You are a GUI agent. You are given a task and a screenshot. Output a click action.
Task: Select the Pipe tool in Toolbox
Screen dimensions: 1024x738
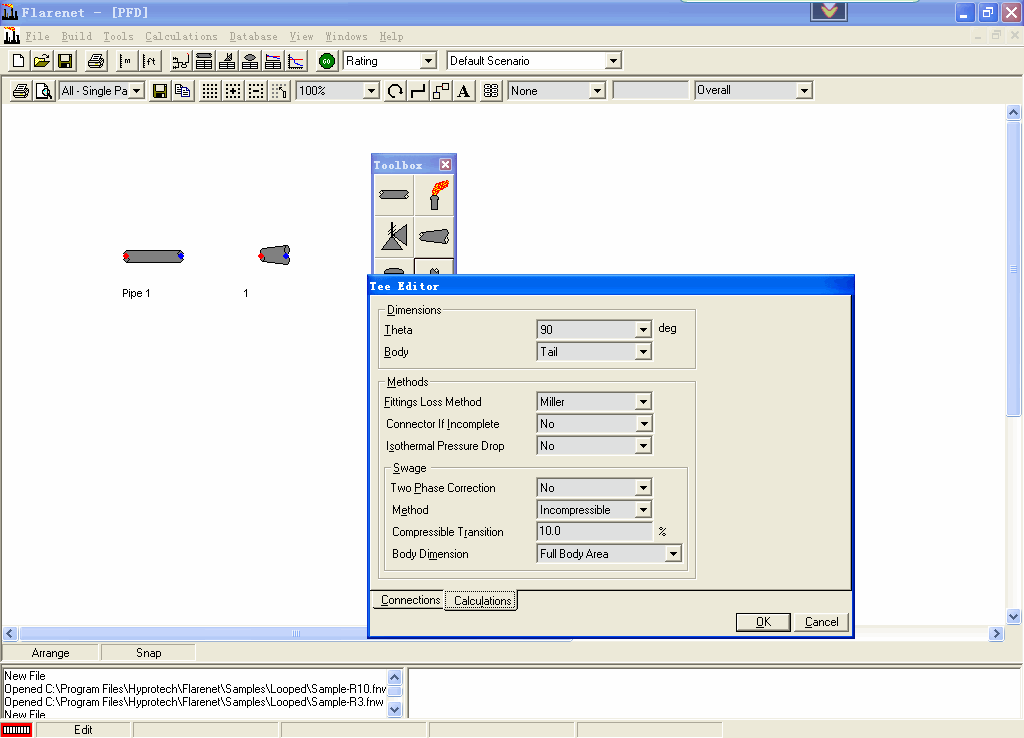click(x=394, y=195)
